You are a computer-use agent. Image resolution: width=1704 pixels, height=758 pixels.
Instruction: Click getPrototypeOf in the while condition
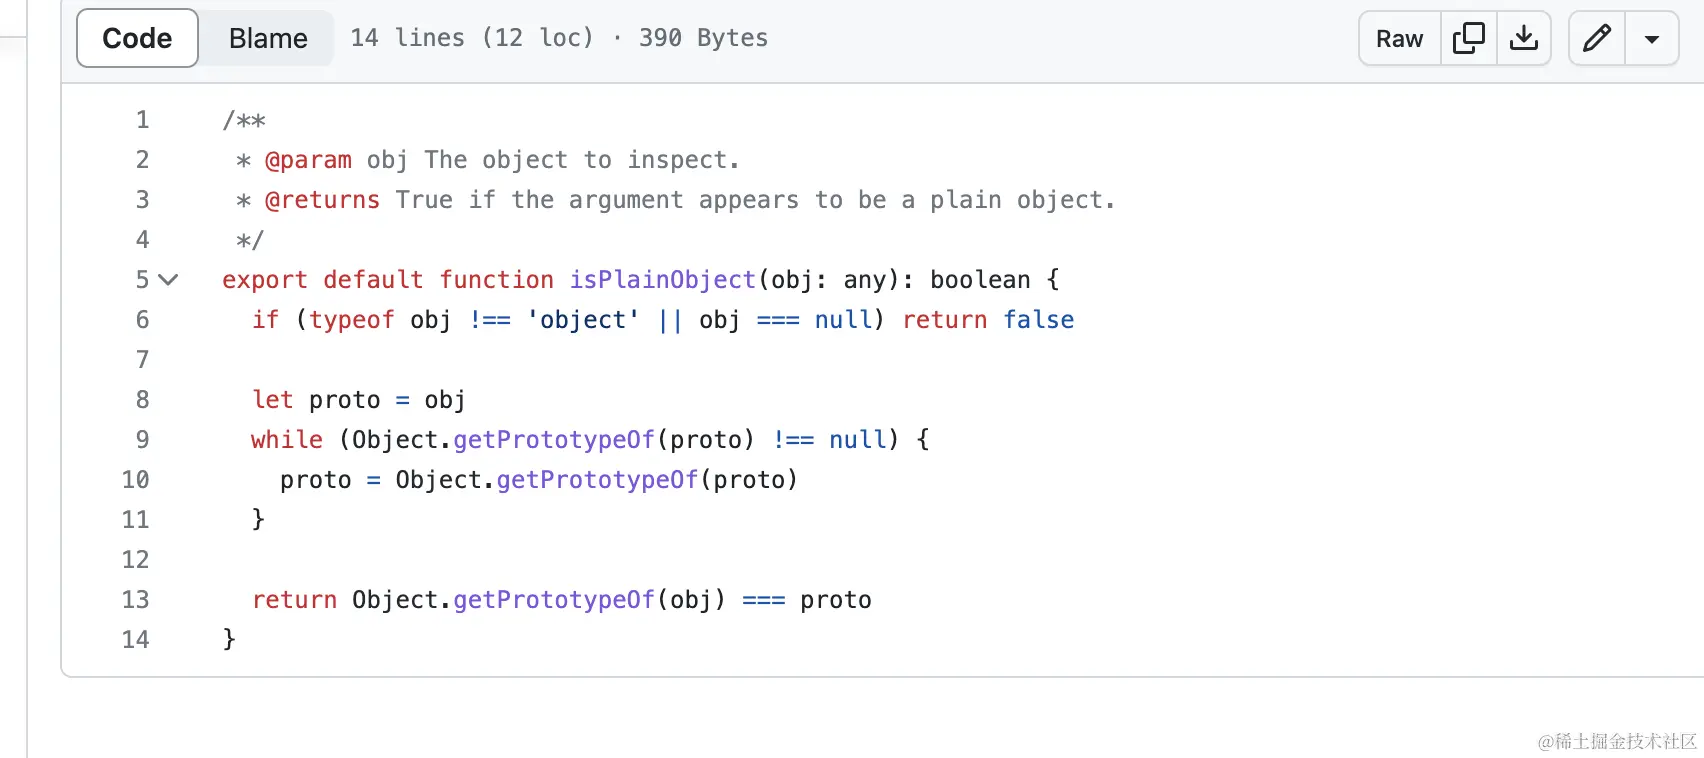tap(554, 440)
